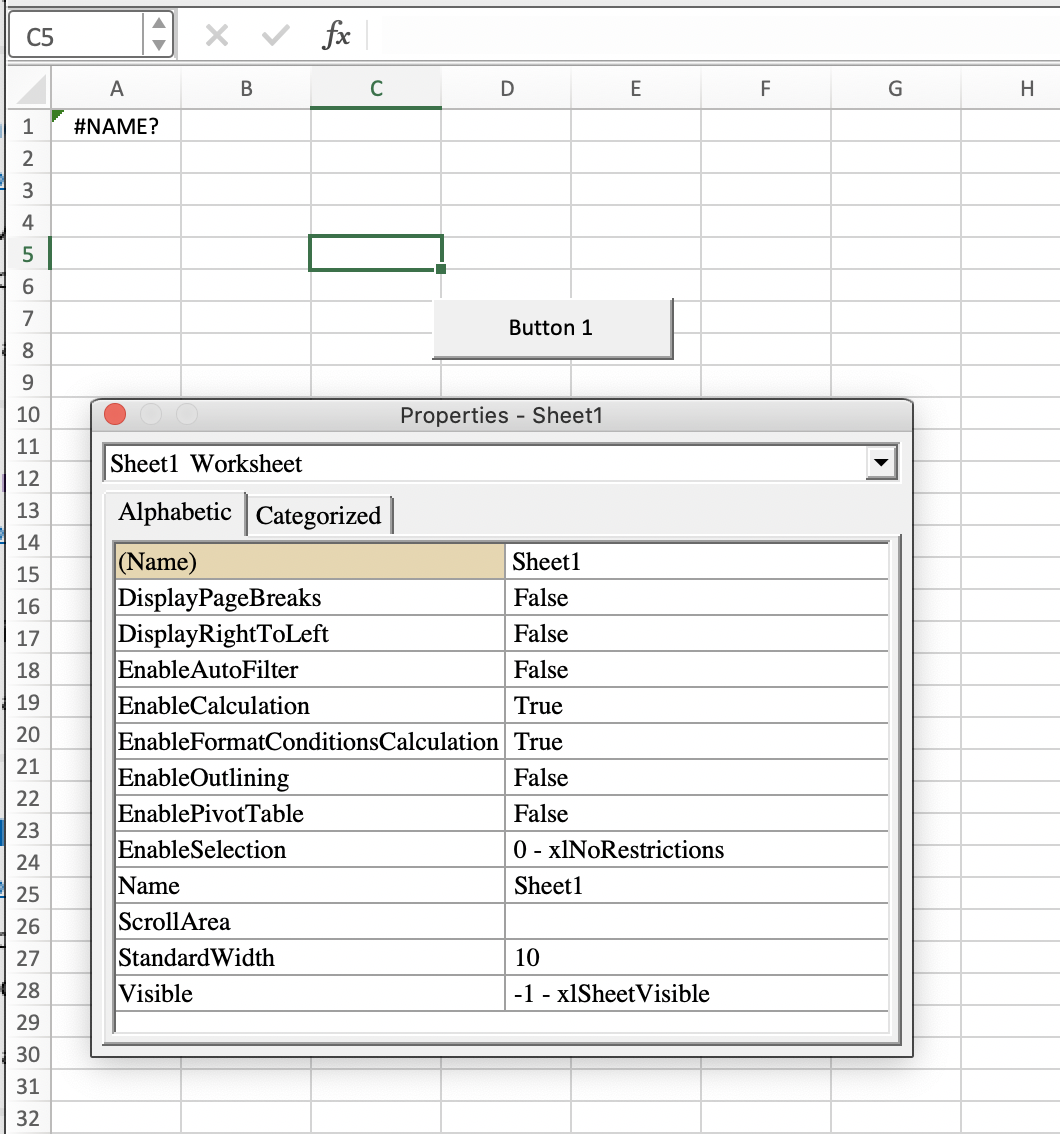Click the 0 - xlNoRestrictions value
This screenshot has width=1060, height=1134.
pyautogui.click(x=696, y=849)
